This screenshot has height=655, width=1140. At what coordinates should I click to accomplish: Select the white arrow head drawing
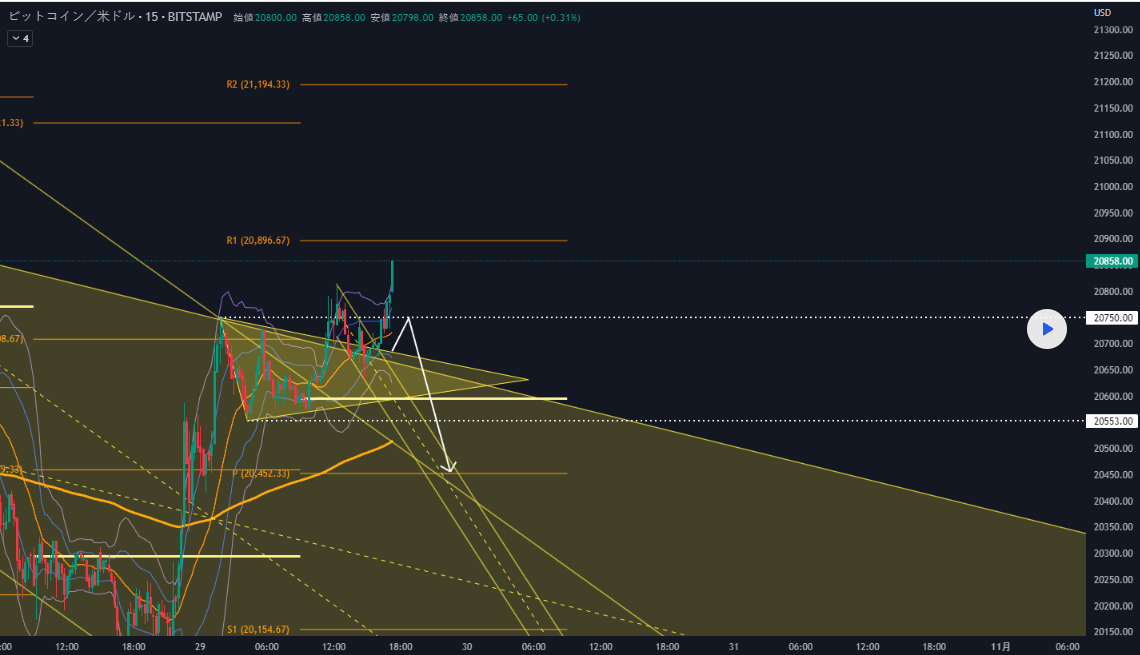450,467
